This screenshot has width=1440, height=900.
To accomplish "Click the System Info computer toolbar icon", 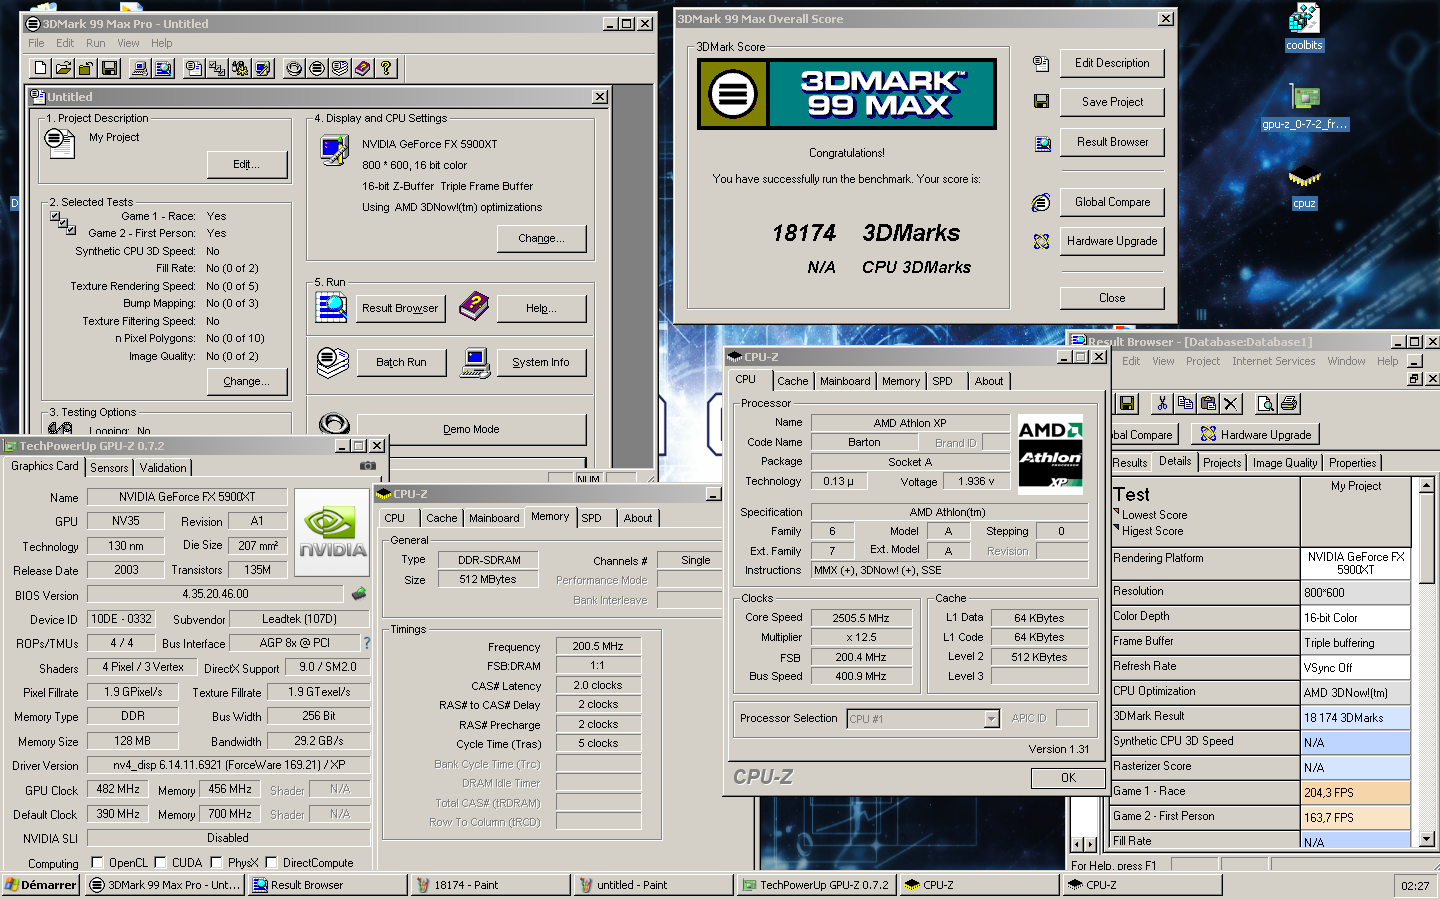I will [x=140, y=68].
